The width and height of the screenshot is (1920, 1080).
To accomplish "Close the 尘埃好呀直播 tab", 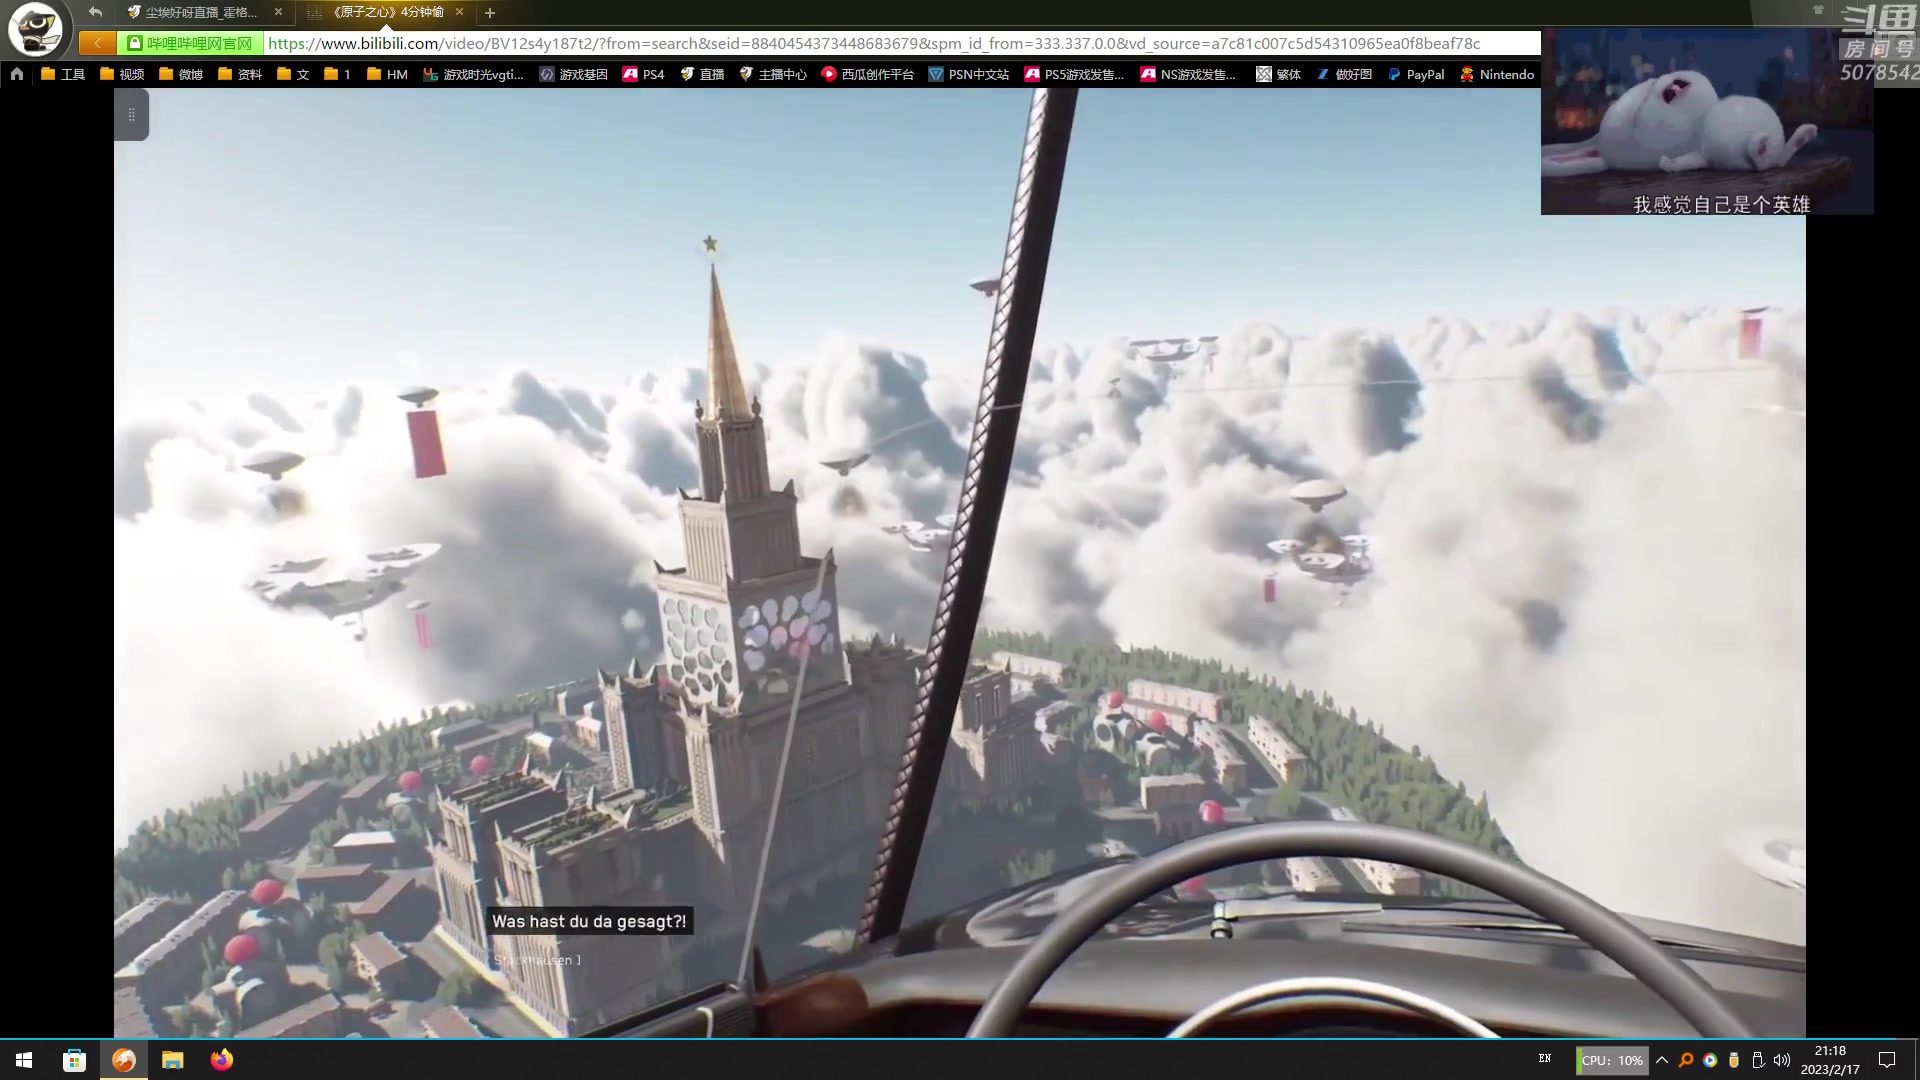I will (x=278, y=12).
